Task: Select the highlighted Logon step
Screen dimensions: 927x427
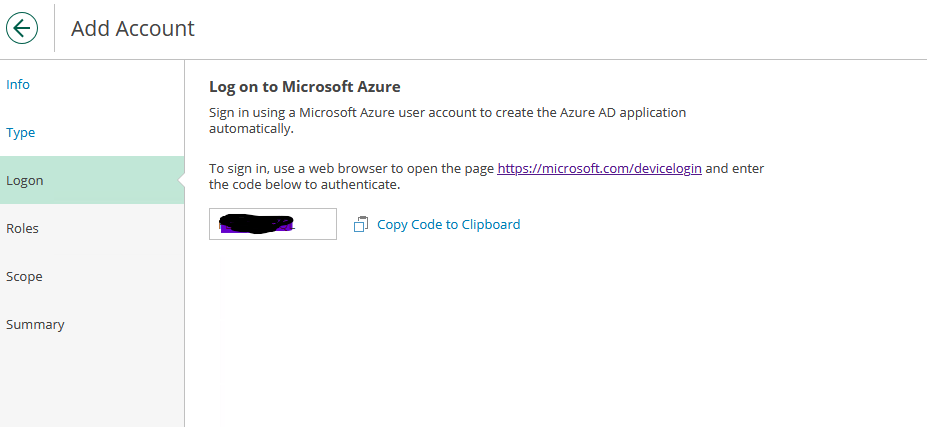Action: pyautogui.click(x=25, y=181)
